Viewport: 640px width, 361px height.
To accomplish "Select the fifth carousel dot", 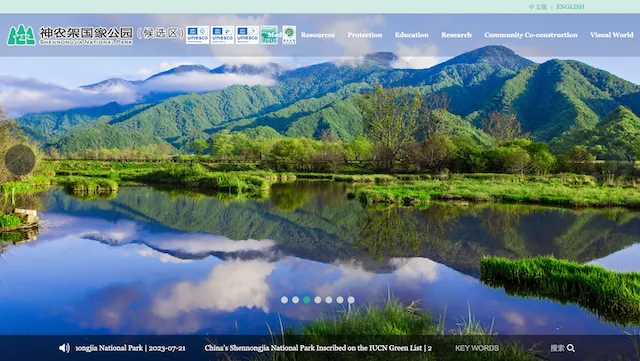I will coord(329,300).
